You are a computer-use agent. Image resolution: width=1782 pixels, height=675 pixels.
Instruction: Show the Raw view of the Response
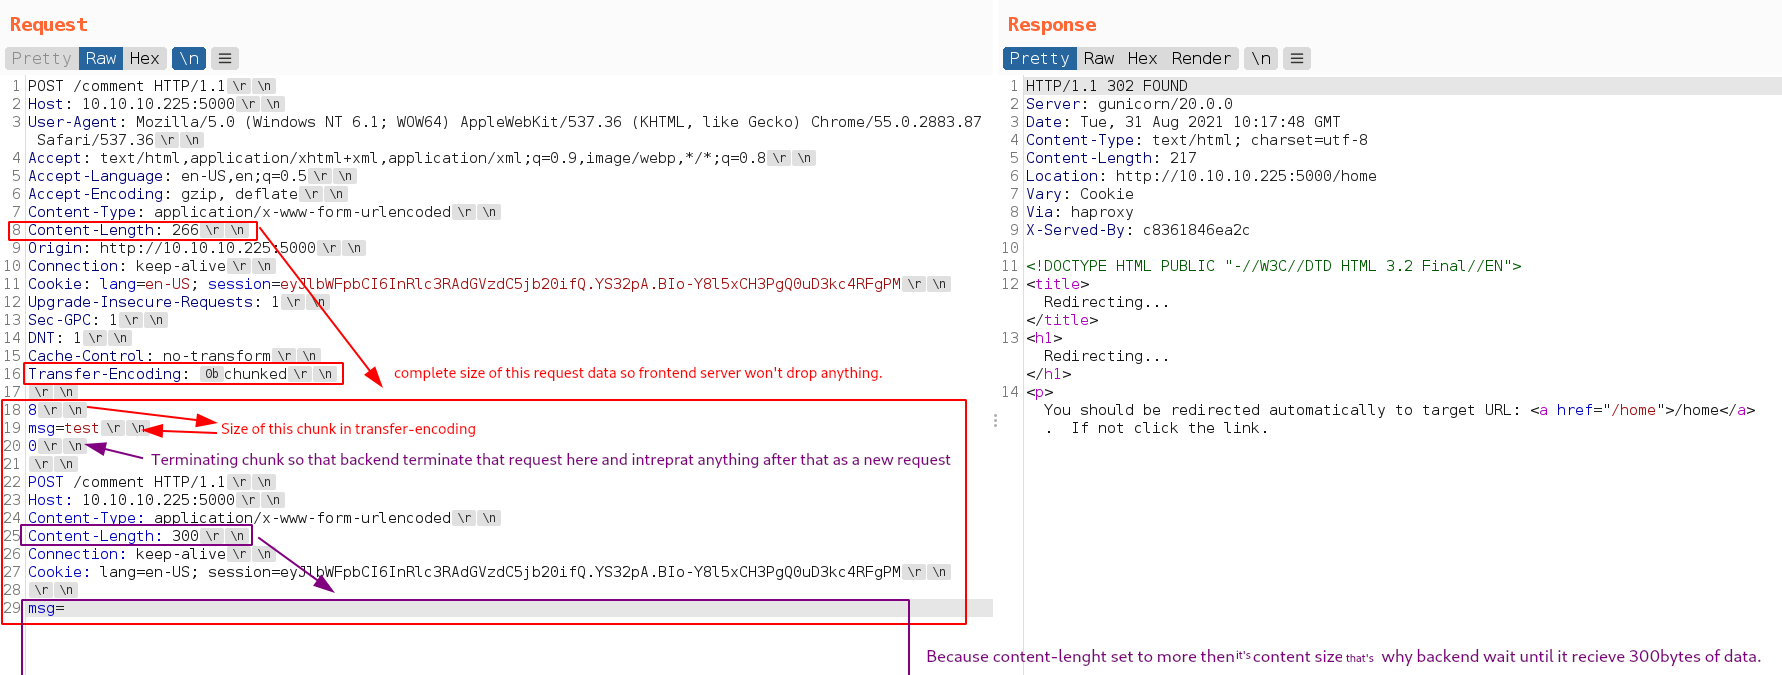tap(1098, 59)
